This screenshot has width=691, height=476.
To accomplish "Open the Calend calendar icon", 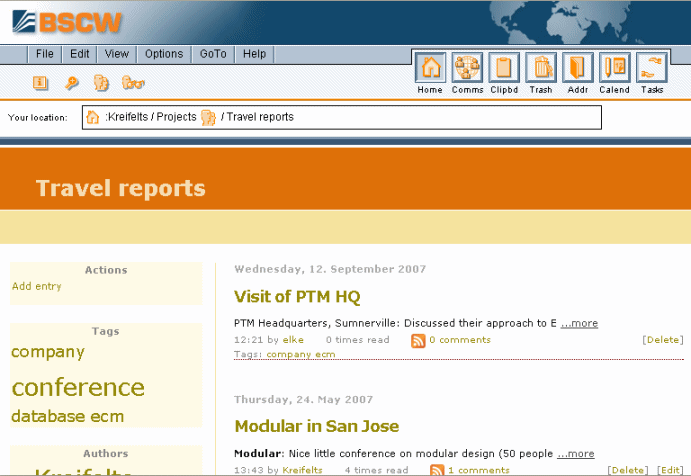I will tap(615, 68).
